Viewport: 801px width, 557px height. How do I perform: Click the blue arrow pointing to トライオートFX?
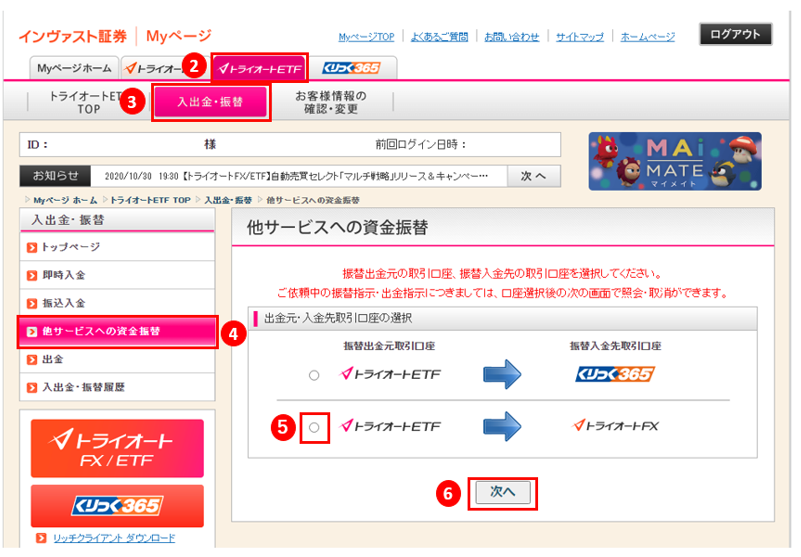[x=502, y=426]
